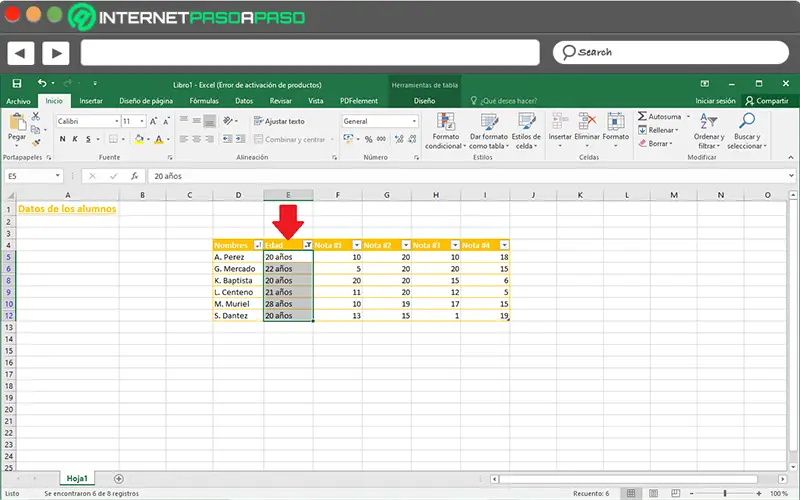Open the Archivo tab
The height and width of the screenshot is (500, 800).
point(18,101)
